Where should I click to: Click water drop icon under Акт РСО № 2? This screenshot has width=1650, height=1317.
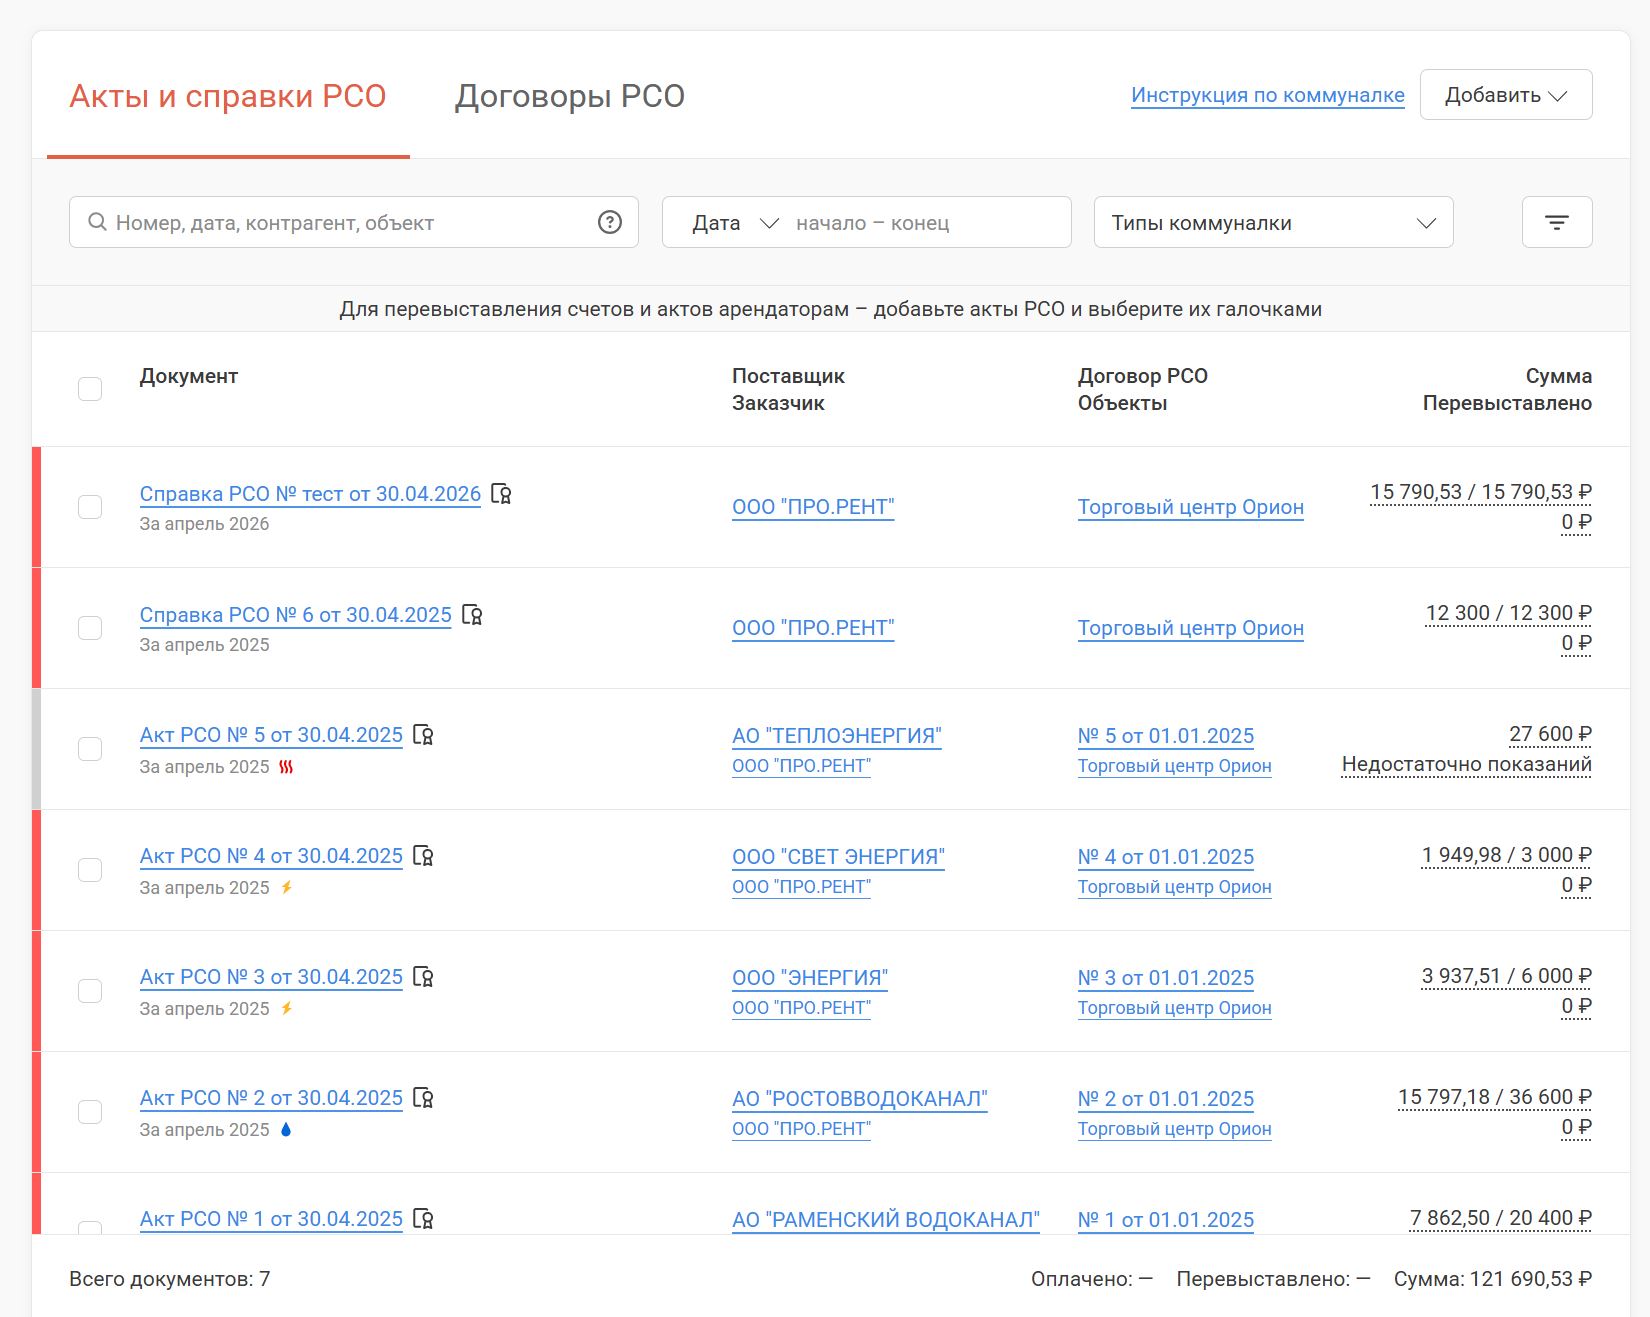pos(286,1129)
